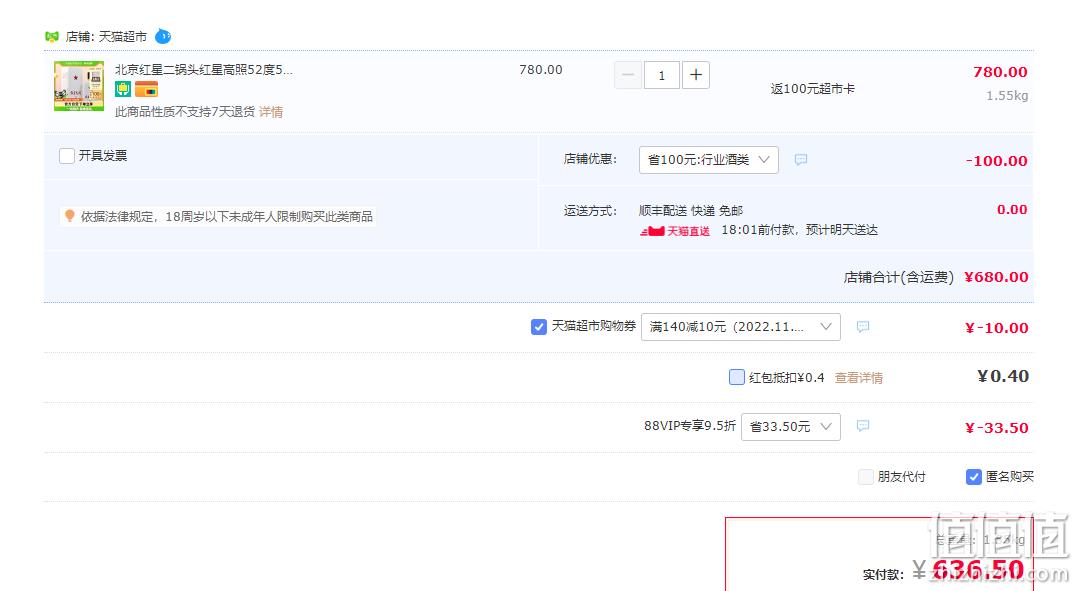Click the comment icon beside 省33.50元 dropdown
Screen dimensions: 1078x591
tap(863, 426)
